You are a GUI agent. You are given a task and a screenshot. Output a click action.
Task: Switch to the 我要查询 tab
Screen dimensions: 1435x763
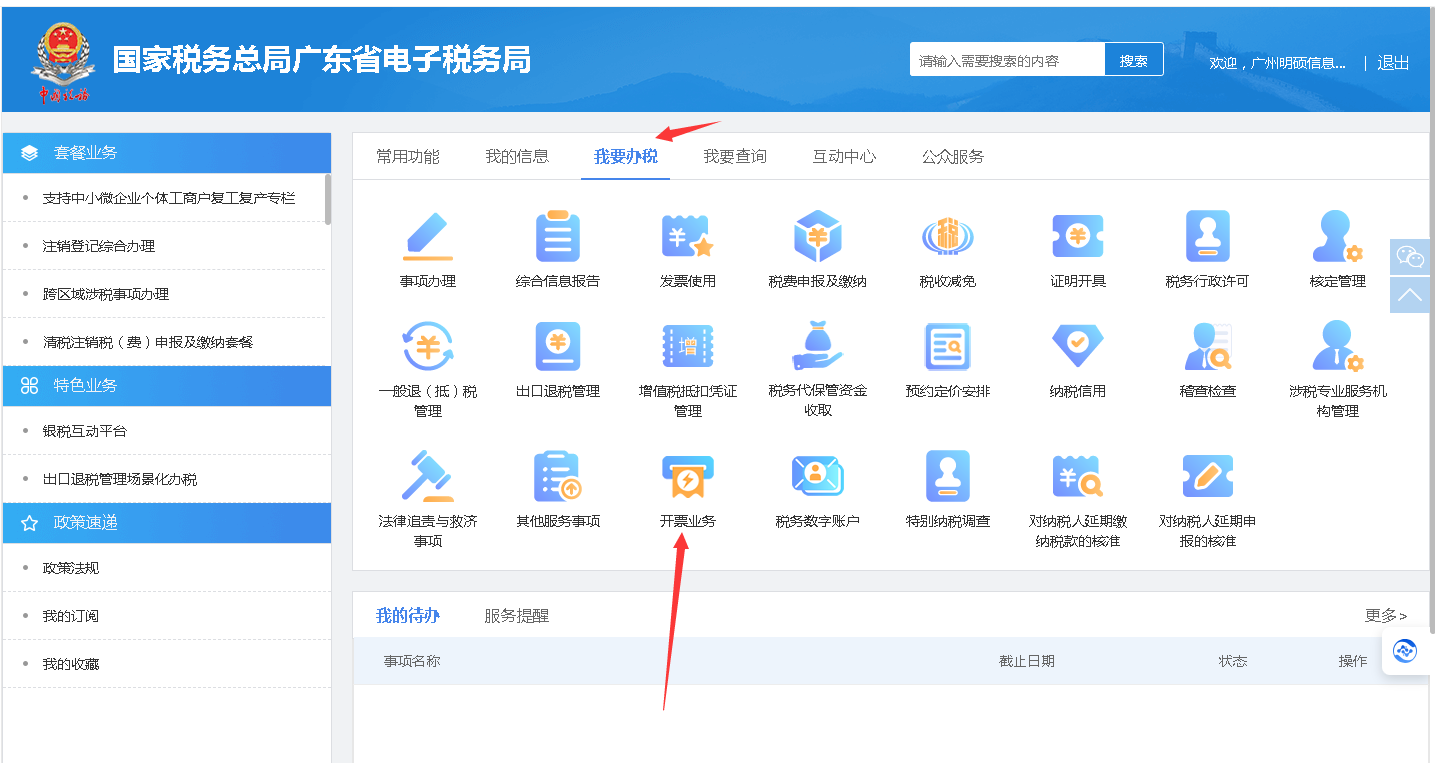tap(734, 157)
